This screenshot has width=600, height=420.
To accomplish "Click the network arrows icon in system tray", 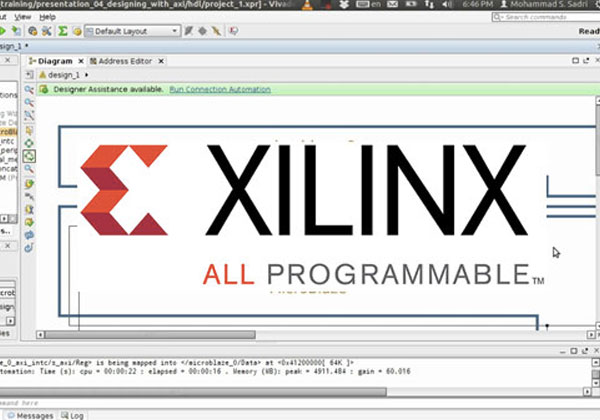I will [x=429, y=5].
